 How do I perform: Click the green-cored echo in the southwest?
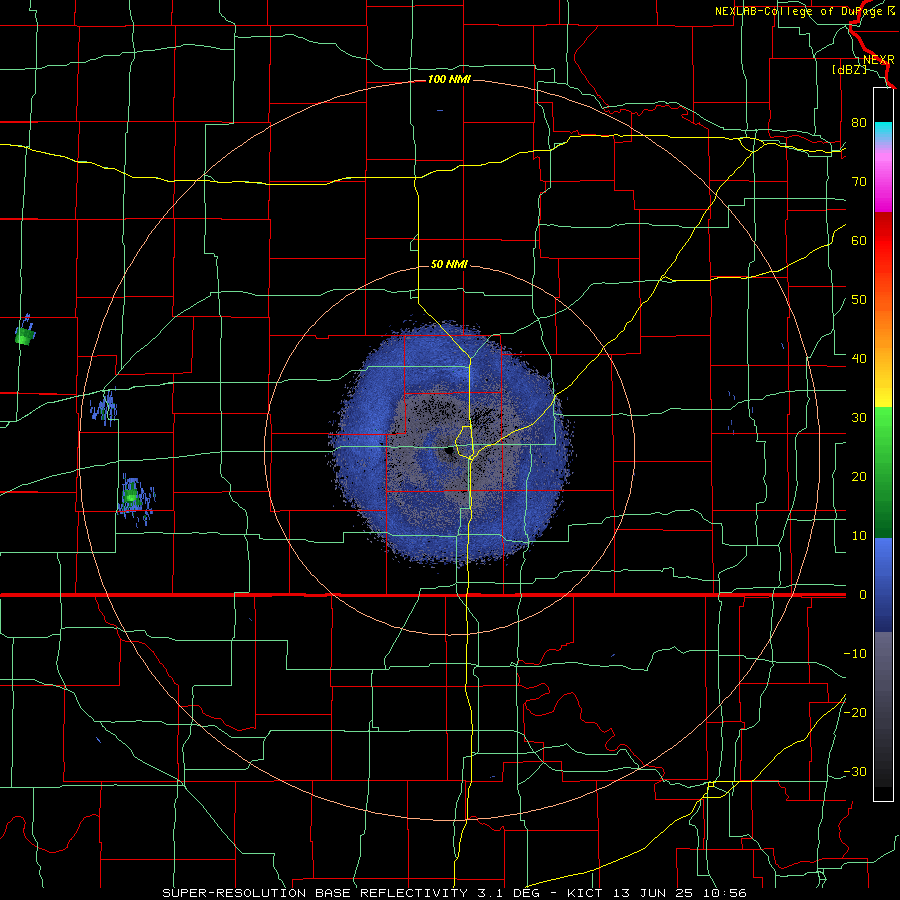131,495
